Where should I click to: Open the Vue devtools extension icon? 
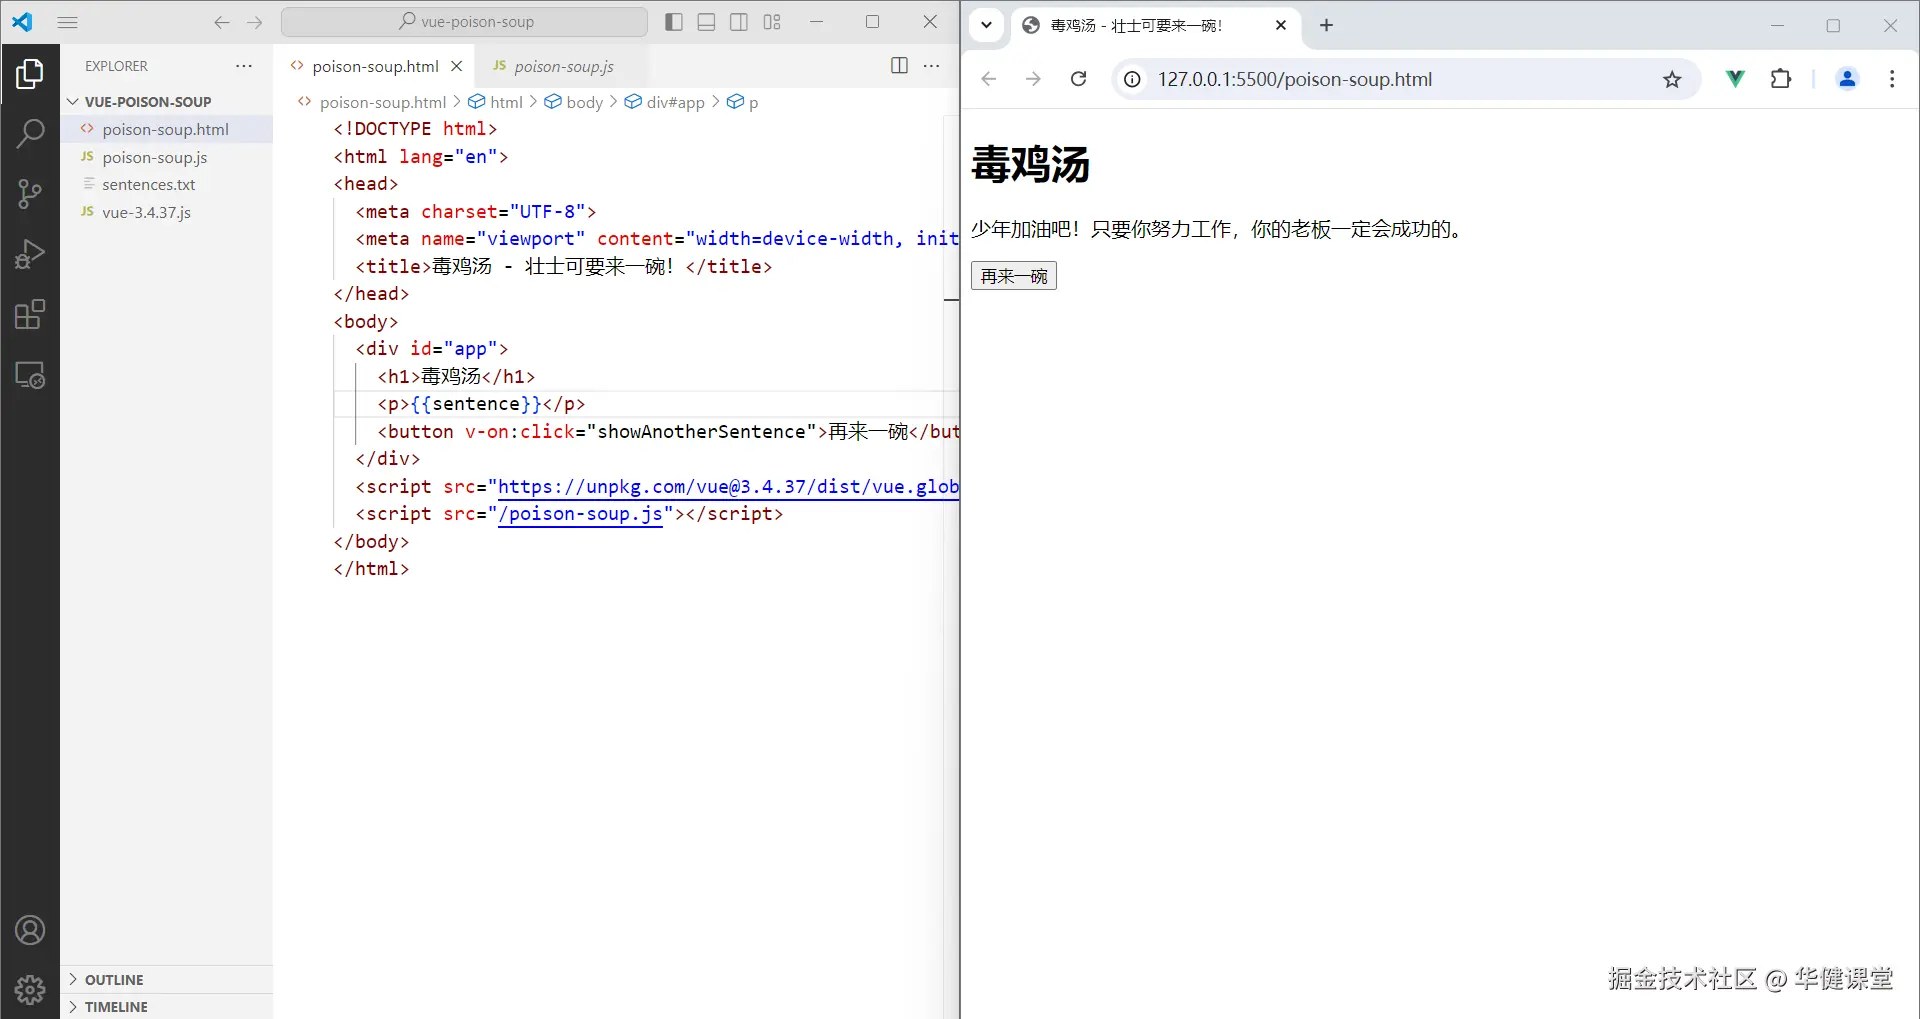tap(1735, 79)
